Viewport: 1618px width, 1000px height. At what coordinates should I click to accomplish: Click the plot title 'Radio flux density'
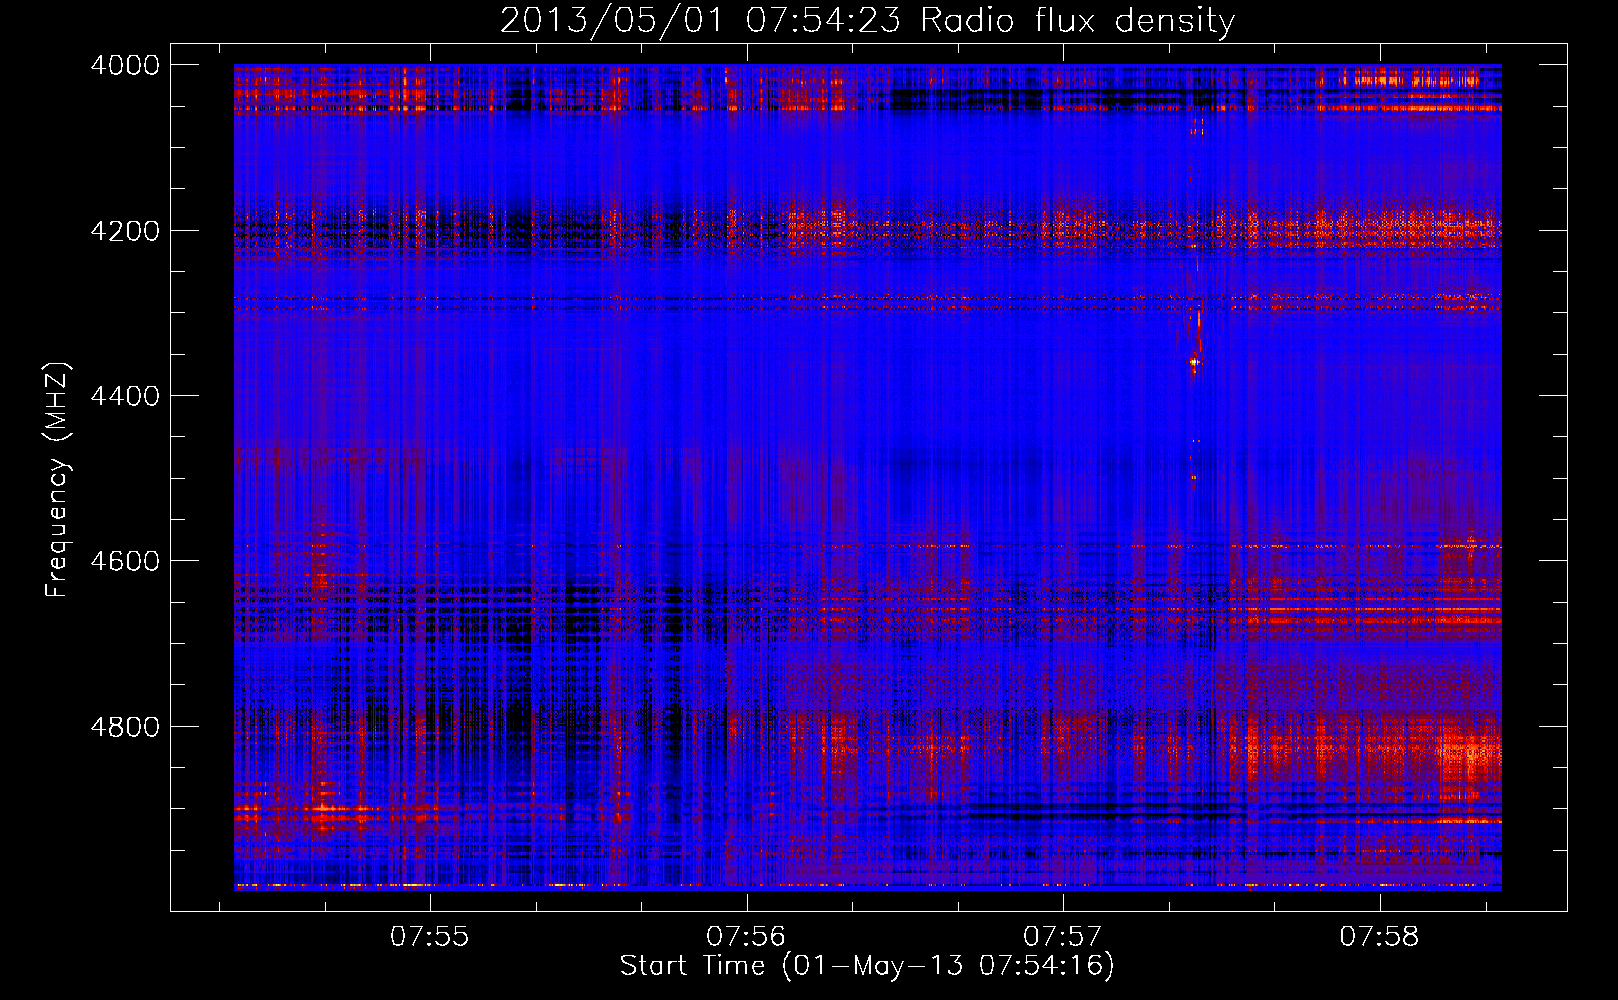point(1077,21)
